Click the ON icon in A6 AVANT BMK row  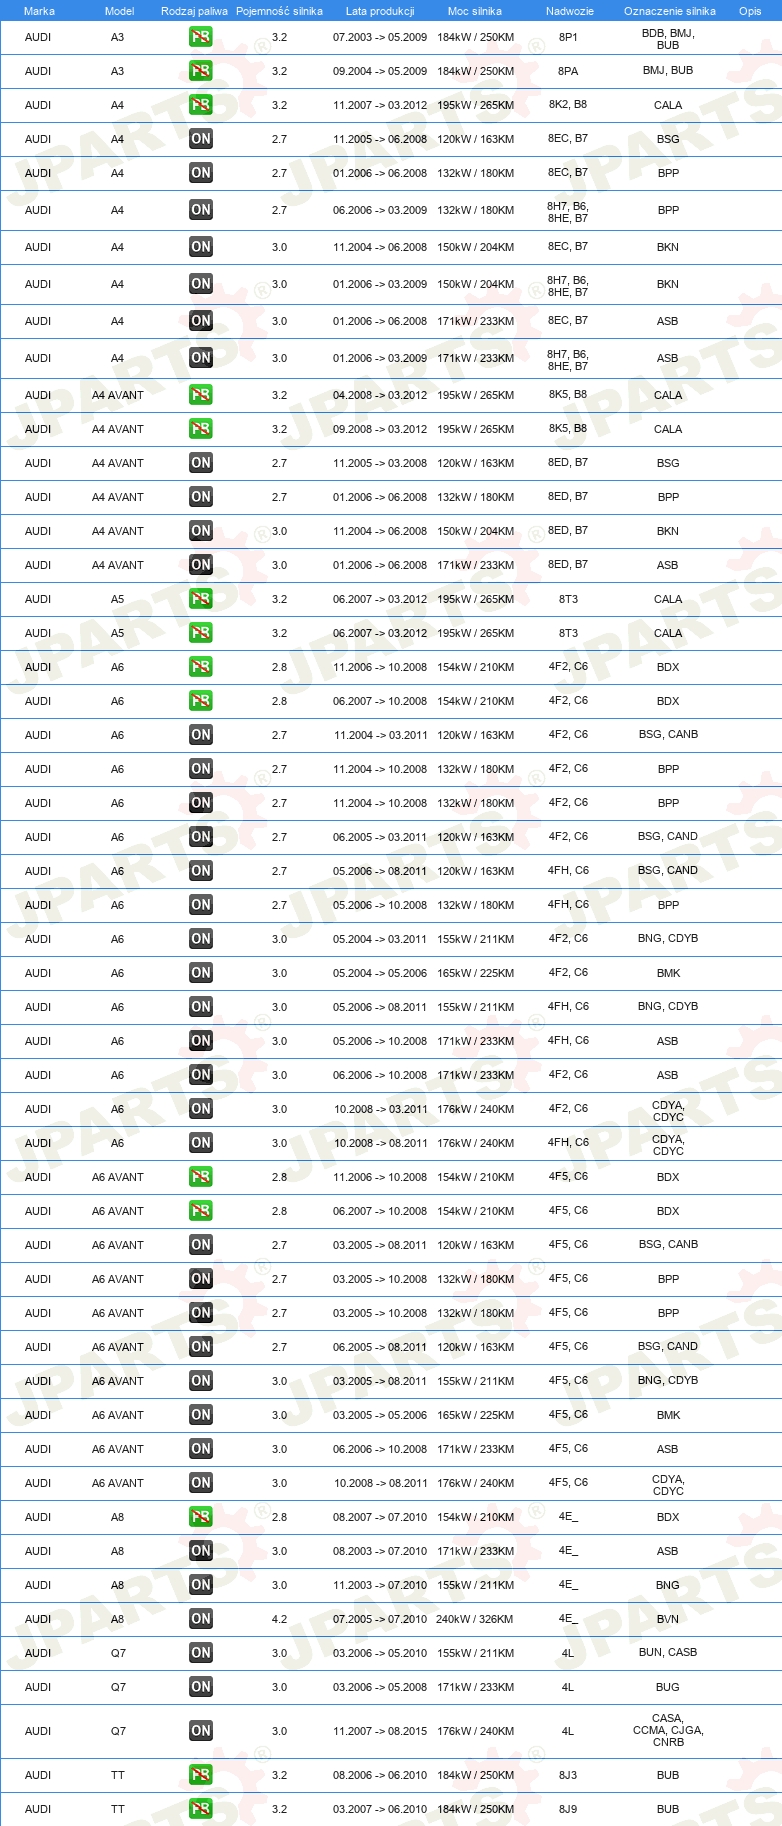click(201, 1415)
